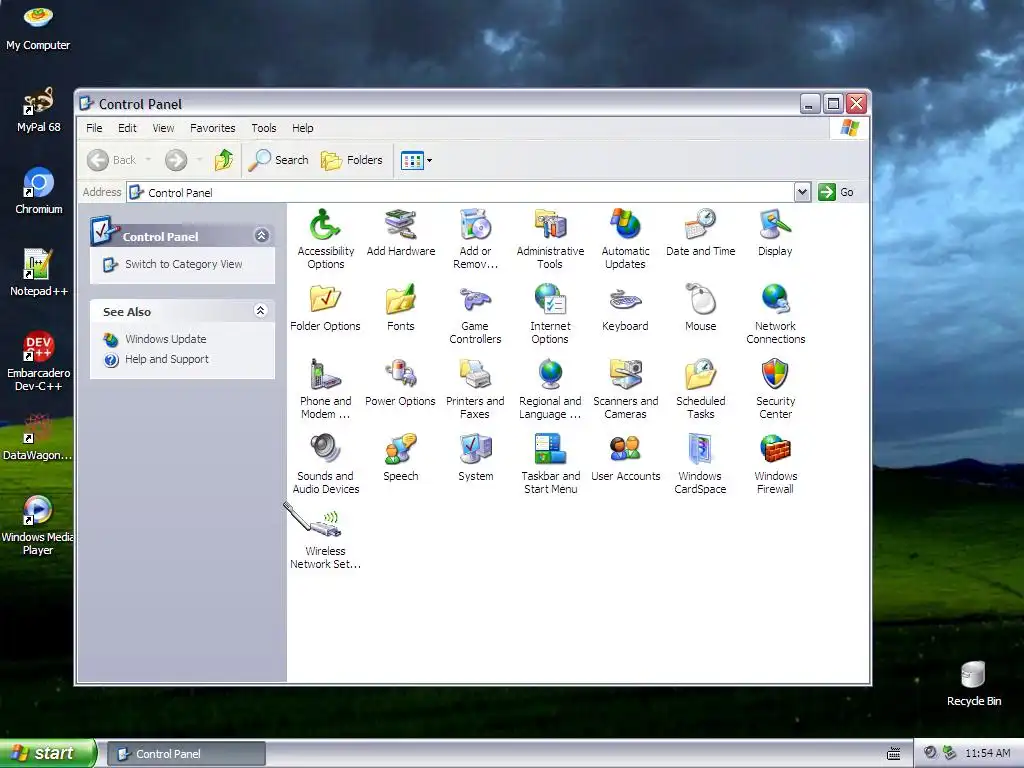Click the Start button
Image resolution: width=1024 pixels, height=768 pixels.
point(48,754)
